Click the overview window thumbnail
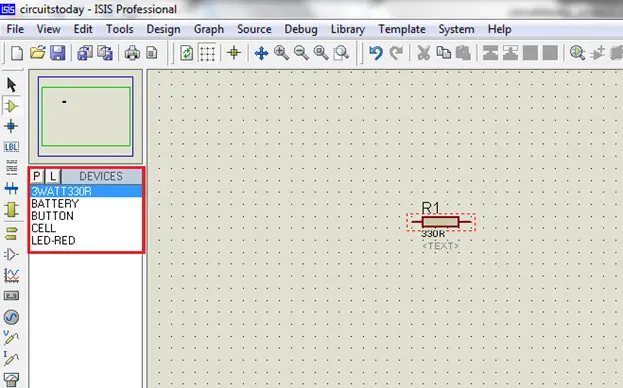 coord(85,116)
